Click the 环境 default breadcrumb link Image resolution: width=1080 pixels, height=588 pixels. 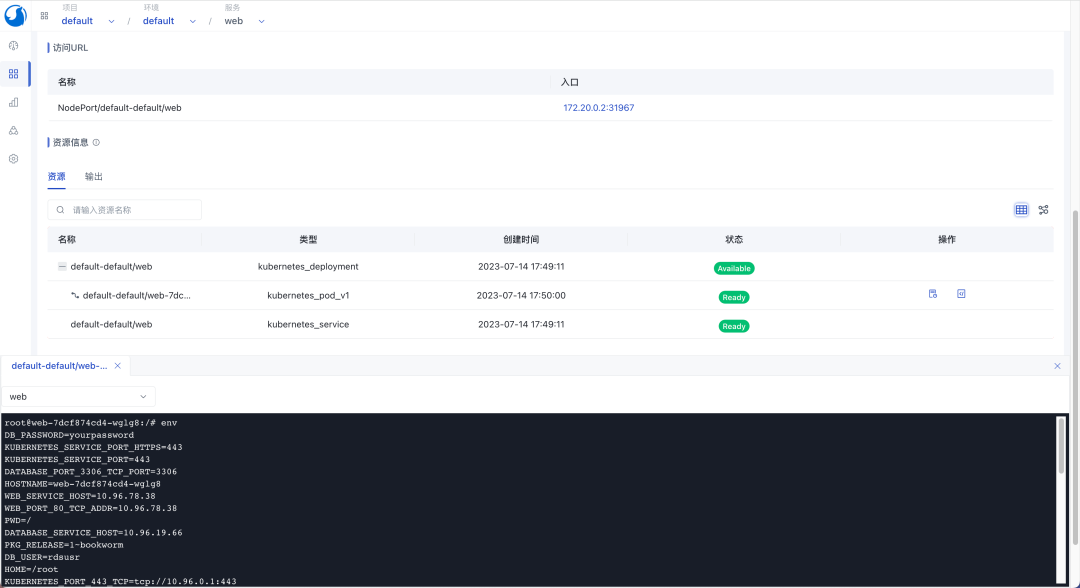[158, 21]
